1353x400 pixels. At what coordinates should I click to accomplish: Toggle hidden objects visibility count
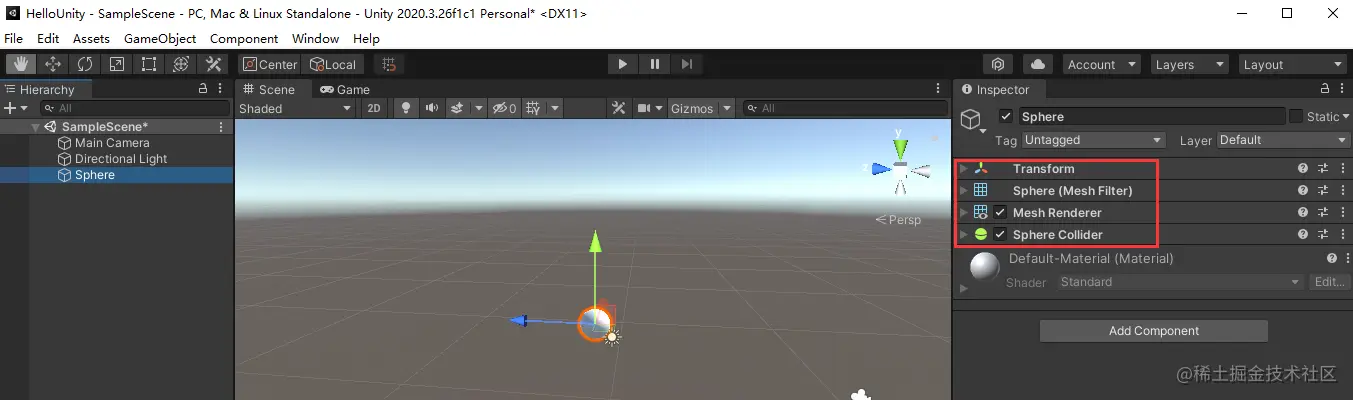click(505, 108)
